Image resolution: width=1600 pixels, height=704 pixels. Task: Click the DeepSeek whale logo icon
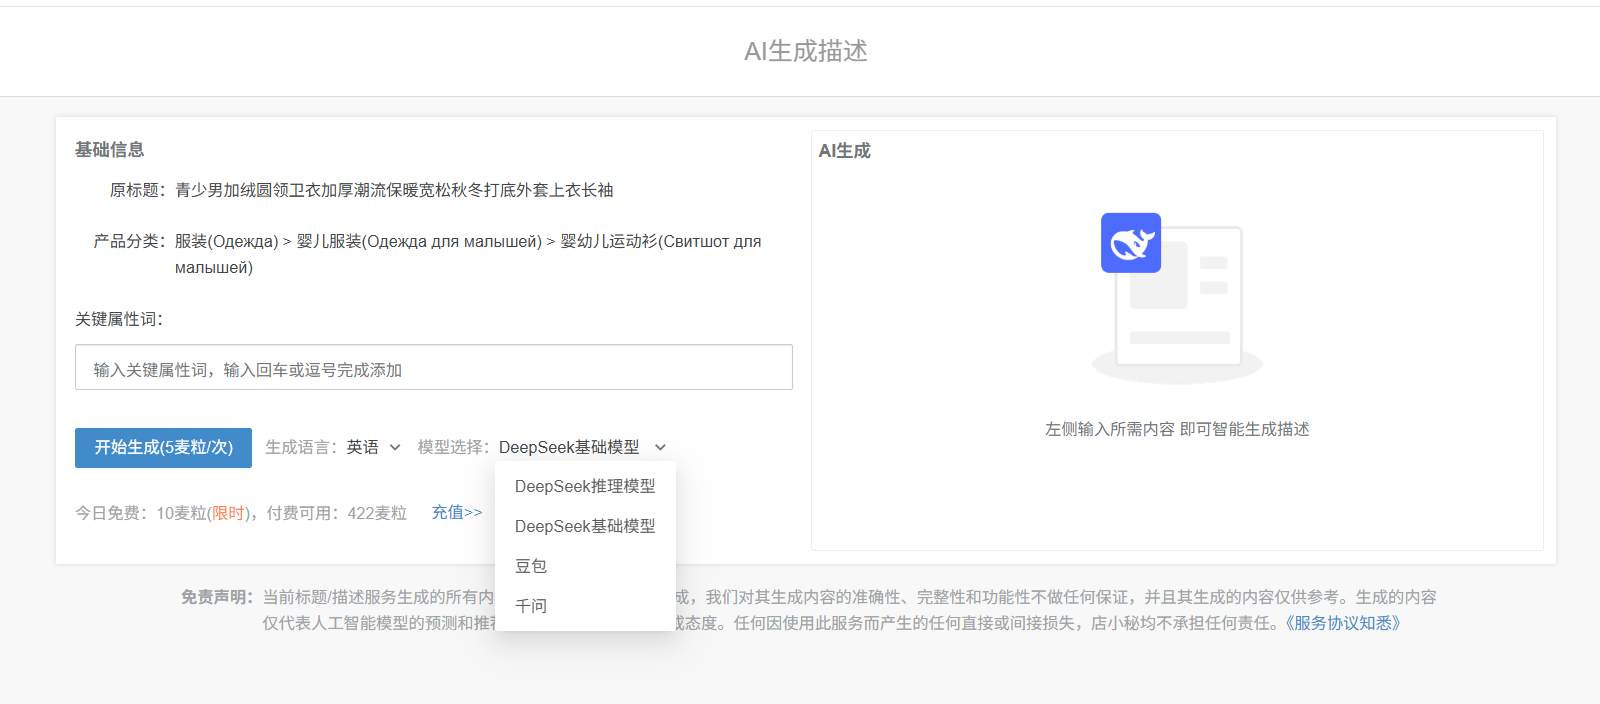pos(1130,243)
